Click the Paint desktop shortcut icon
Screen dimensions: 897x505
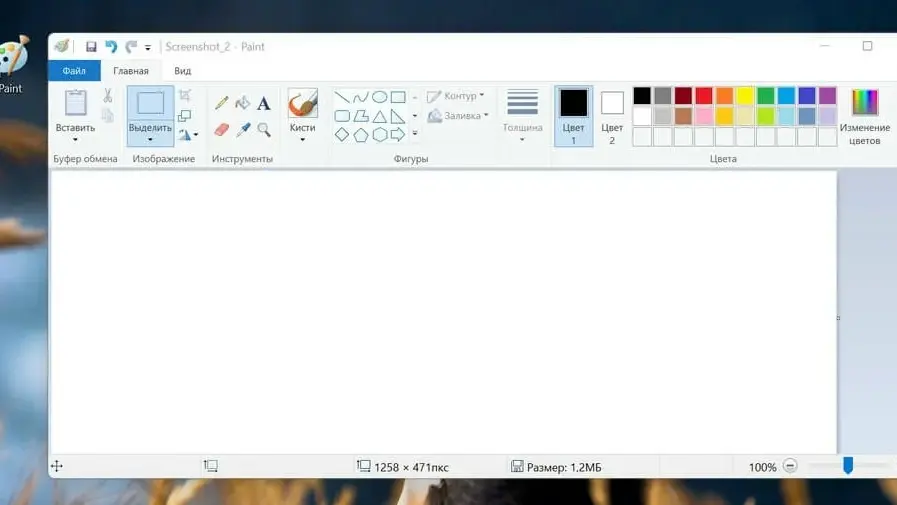click(11, 65)
